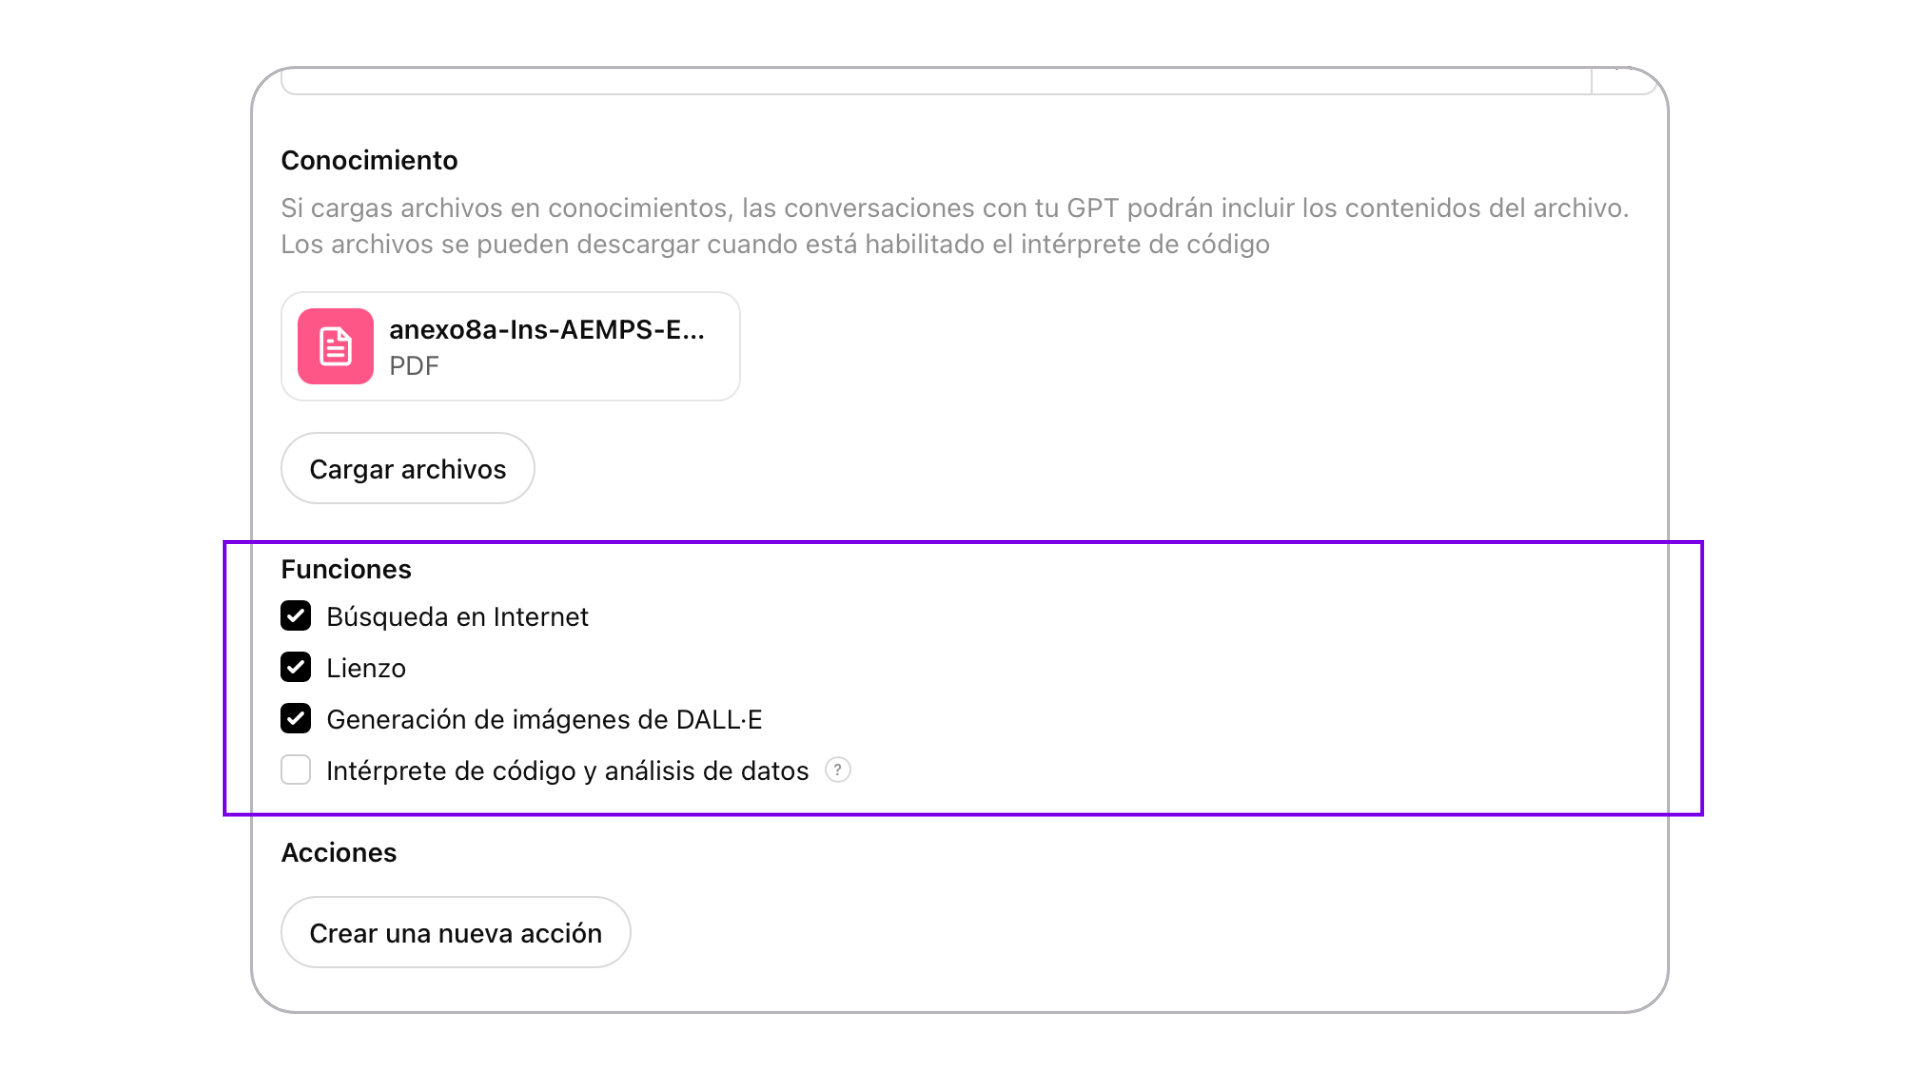This screenshot has height=1080, width=1920.
Task: Click Intérprete de código y análisis de datos label
Action: [567, 771]
